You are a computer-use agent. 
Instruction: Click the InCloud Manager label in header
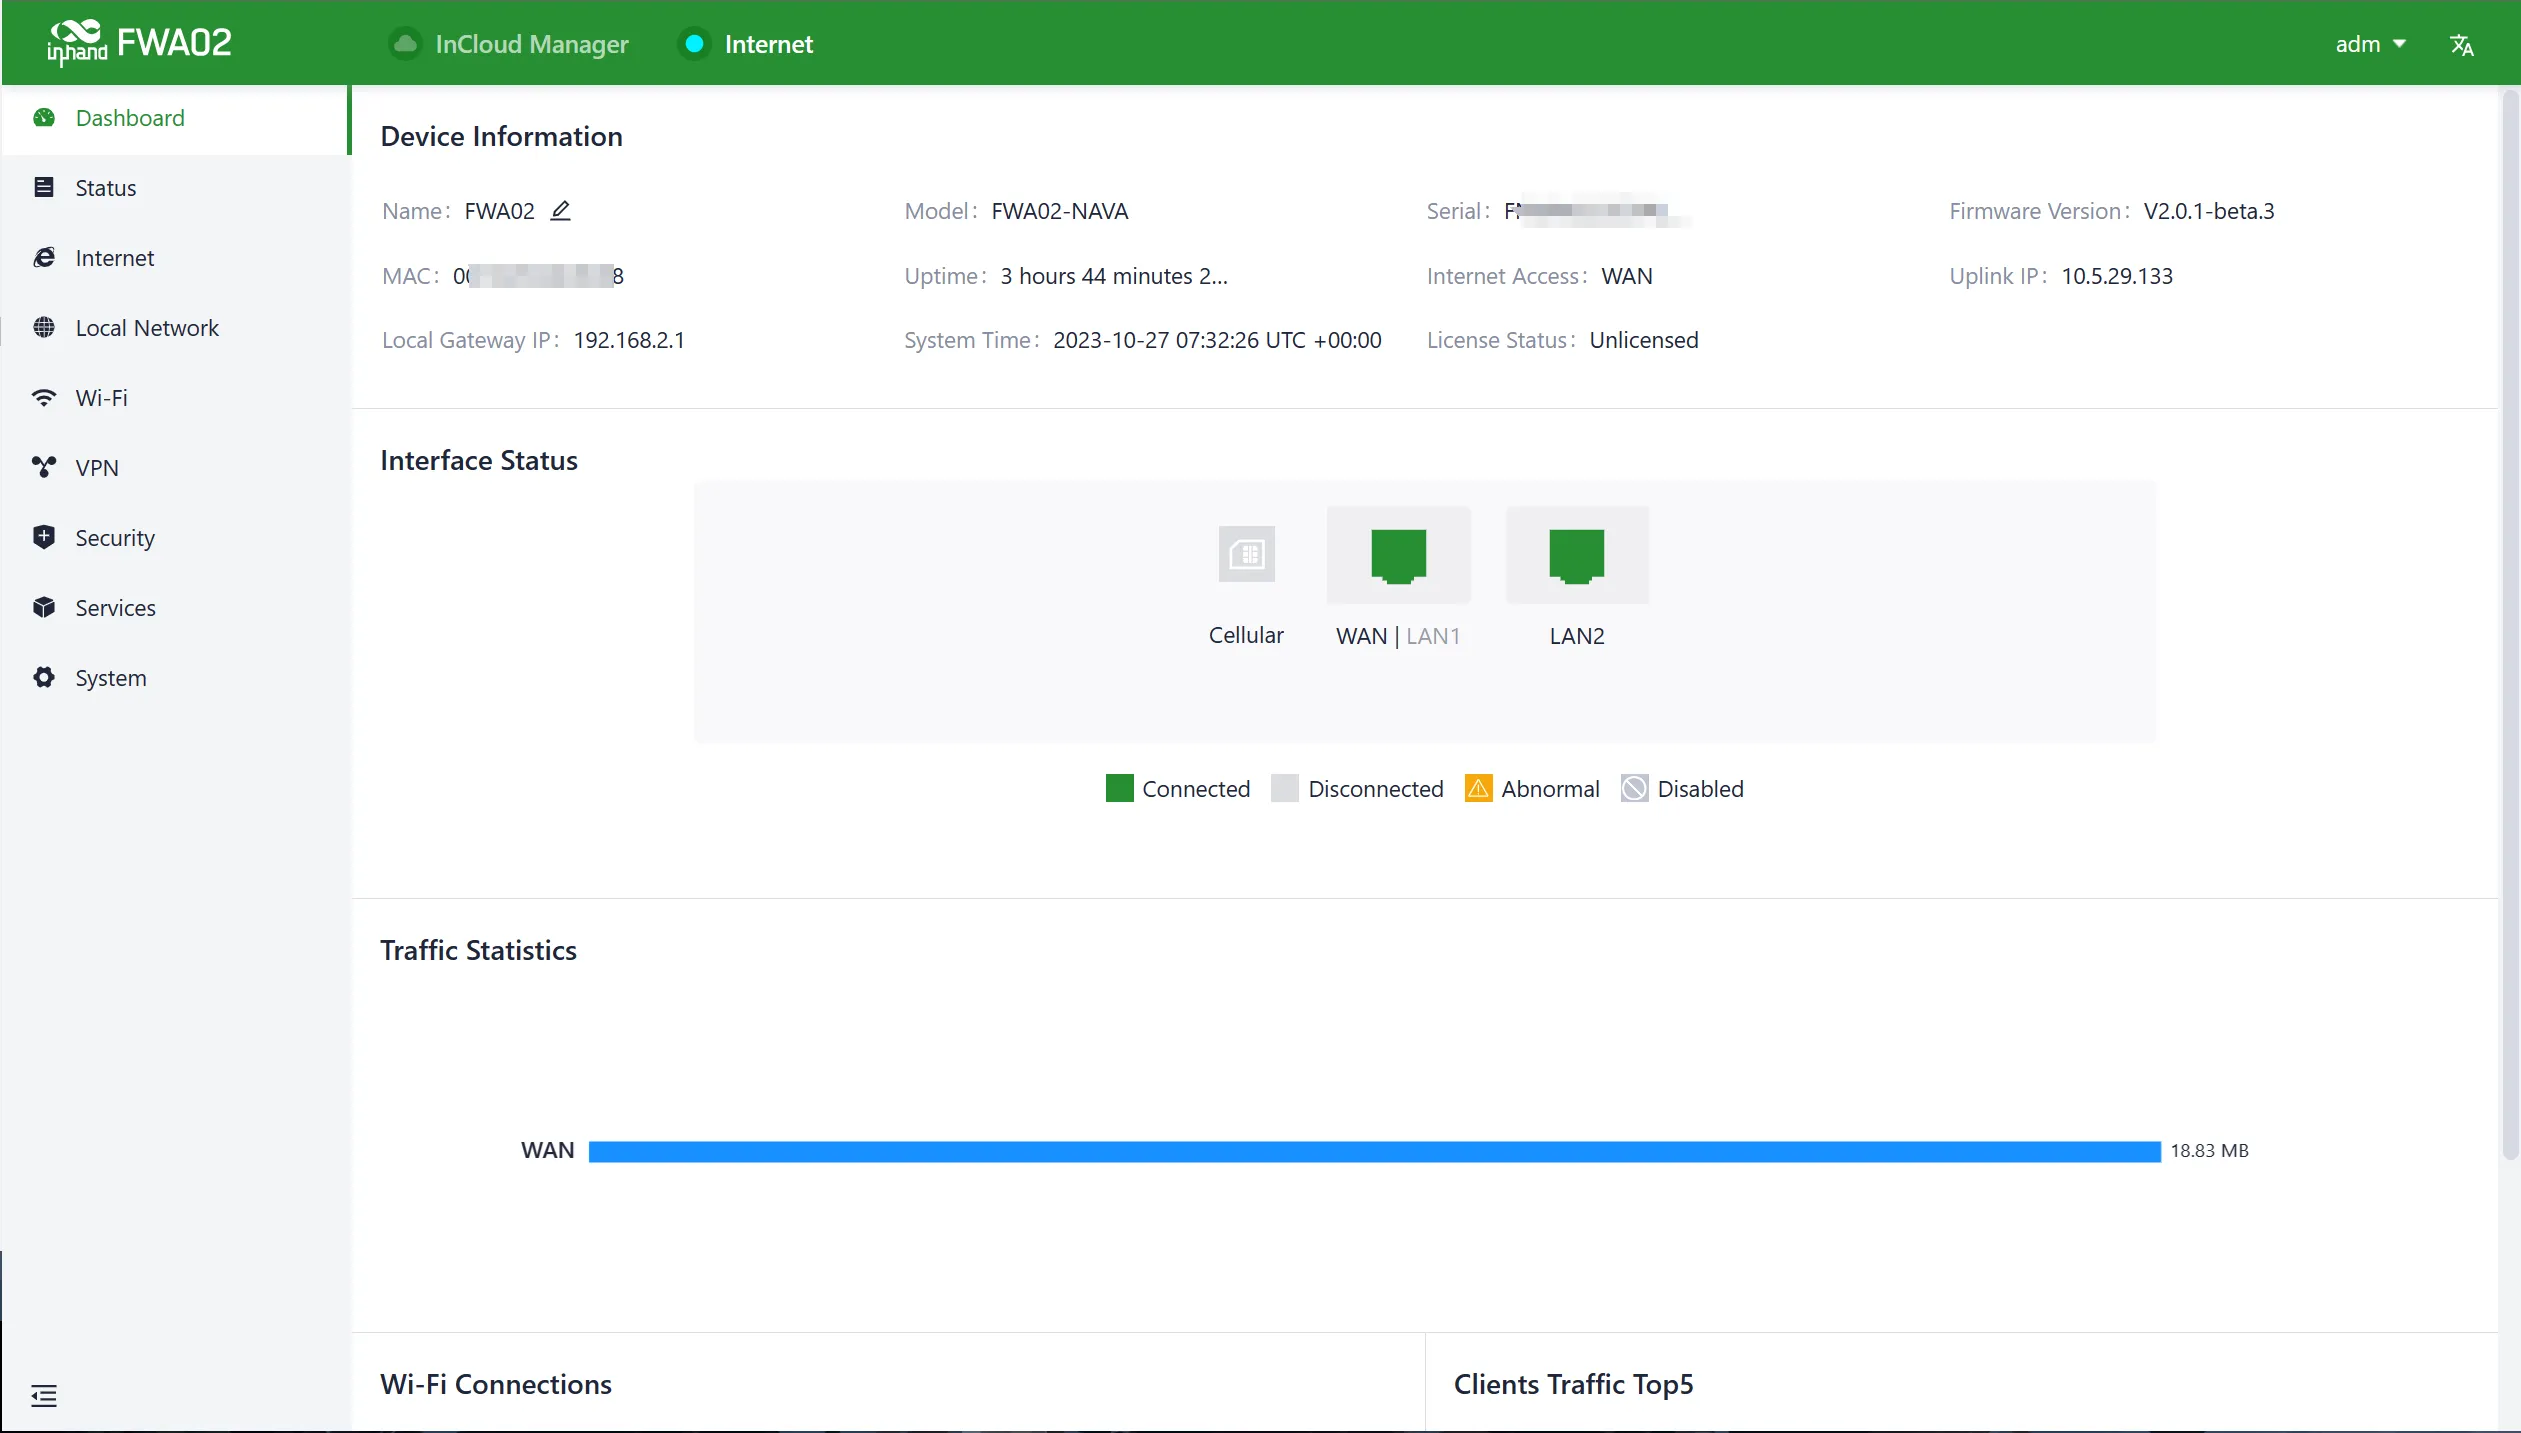(x=531, y=44)
